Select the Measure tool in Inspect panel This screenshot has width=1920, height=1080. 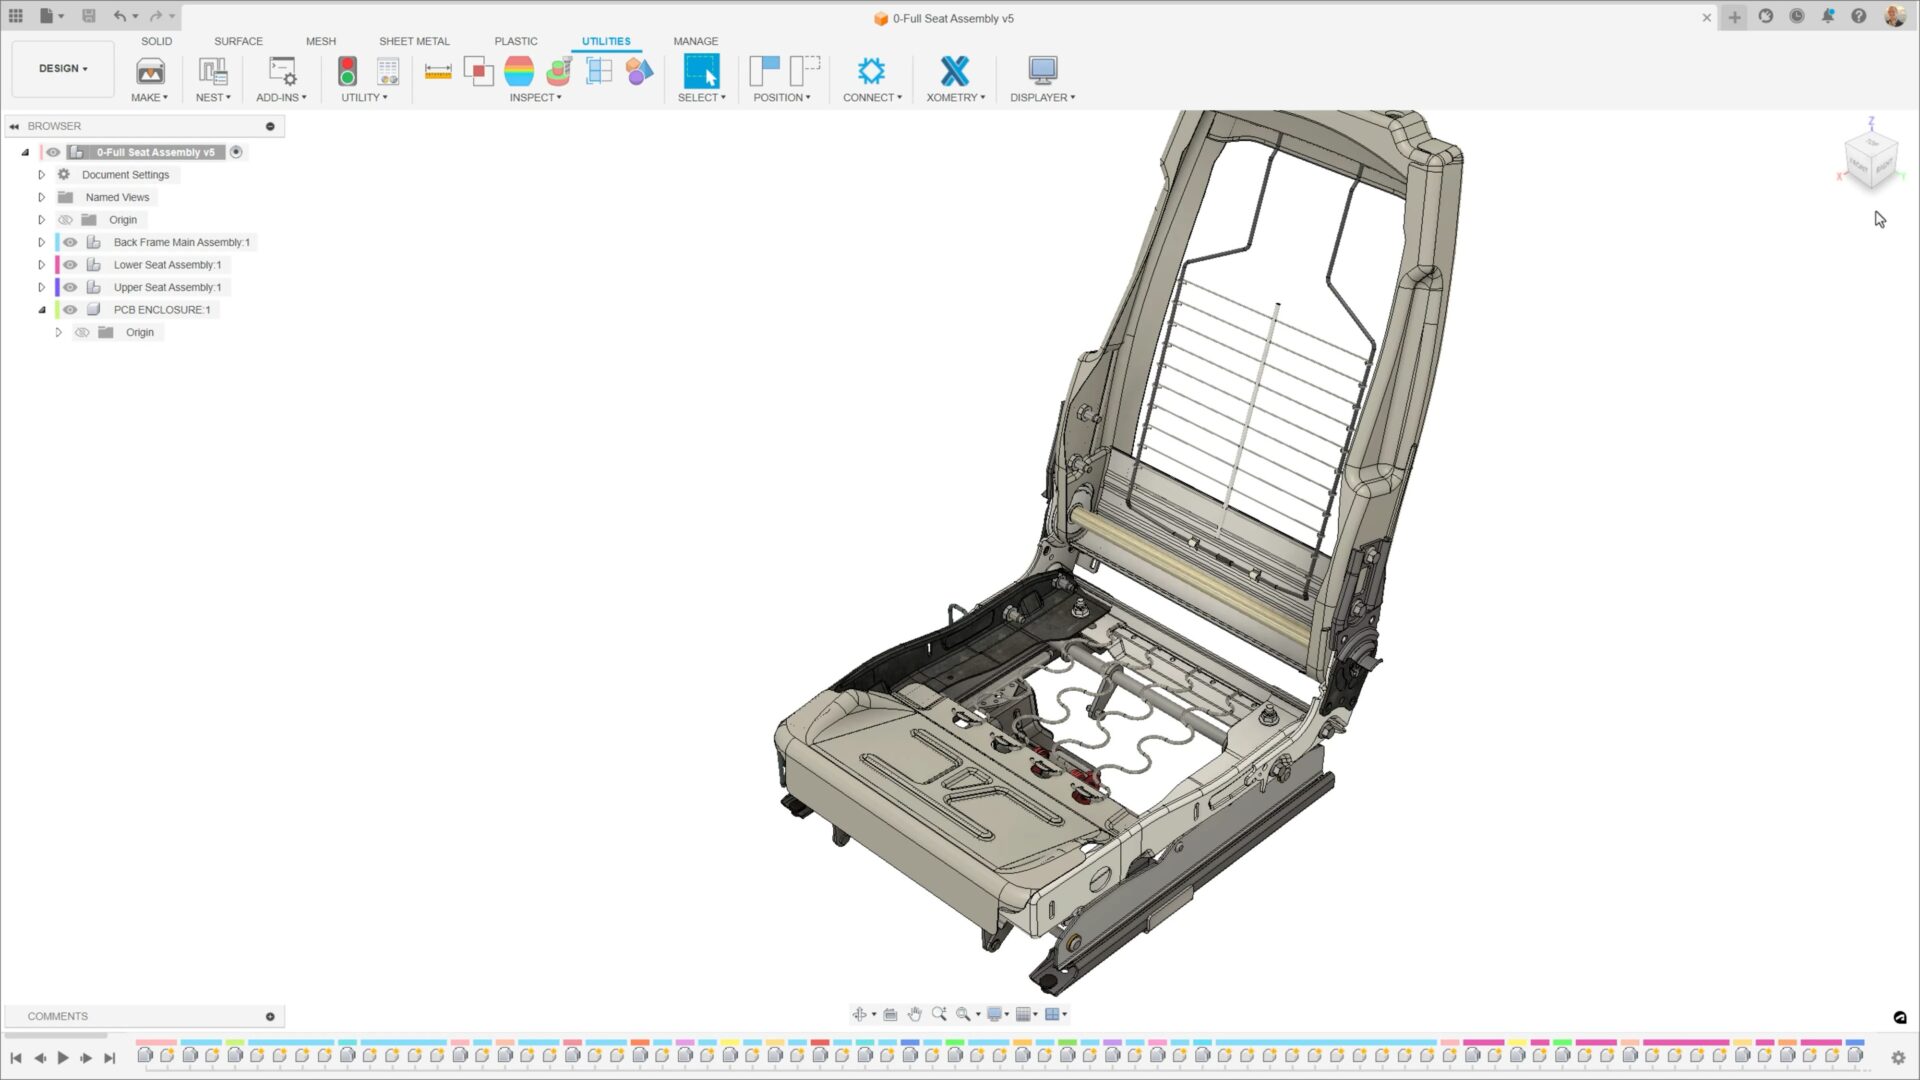pyautogui.click(x=438, y=70)
